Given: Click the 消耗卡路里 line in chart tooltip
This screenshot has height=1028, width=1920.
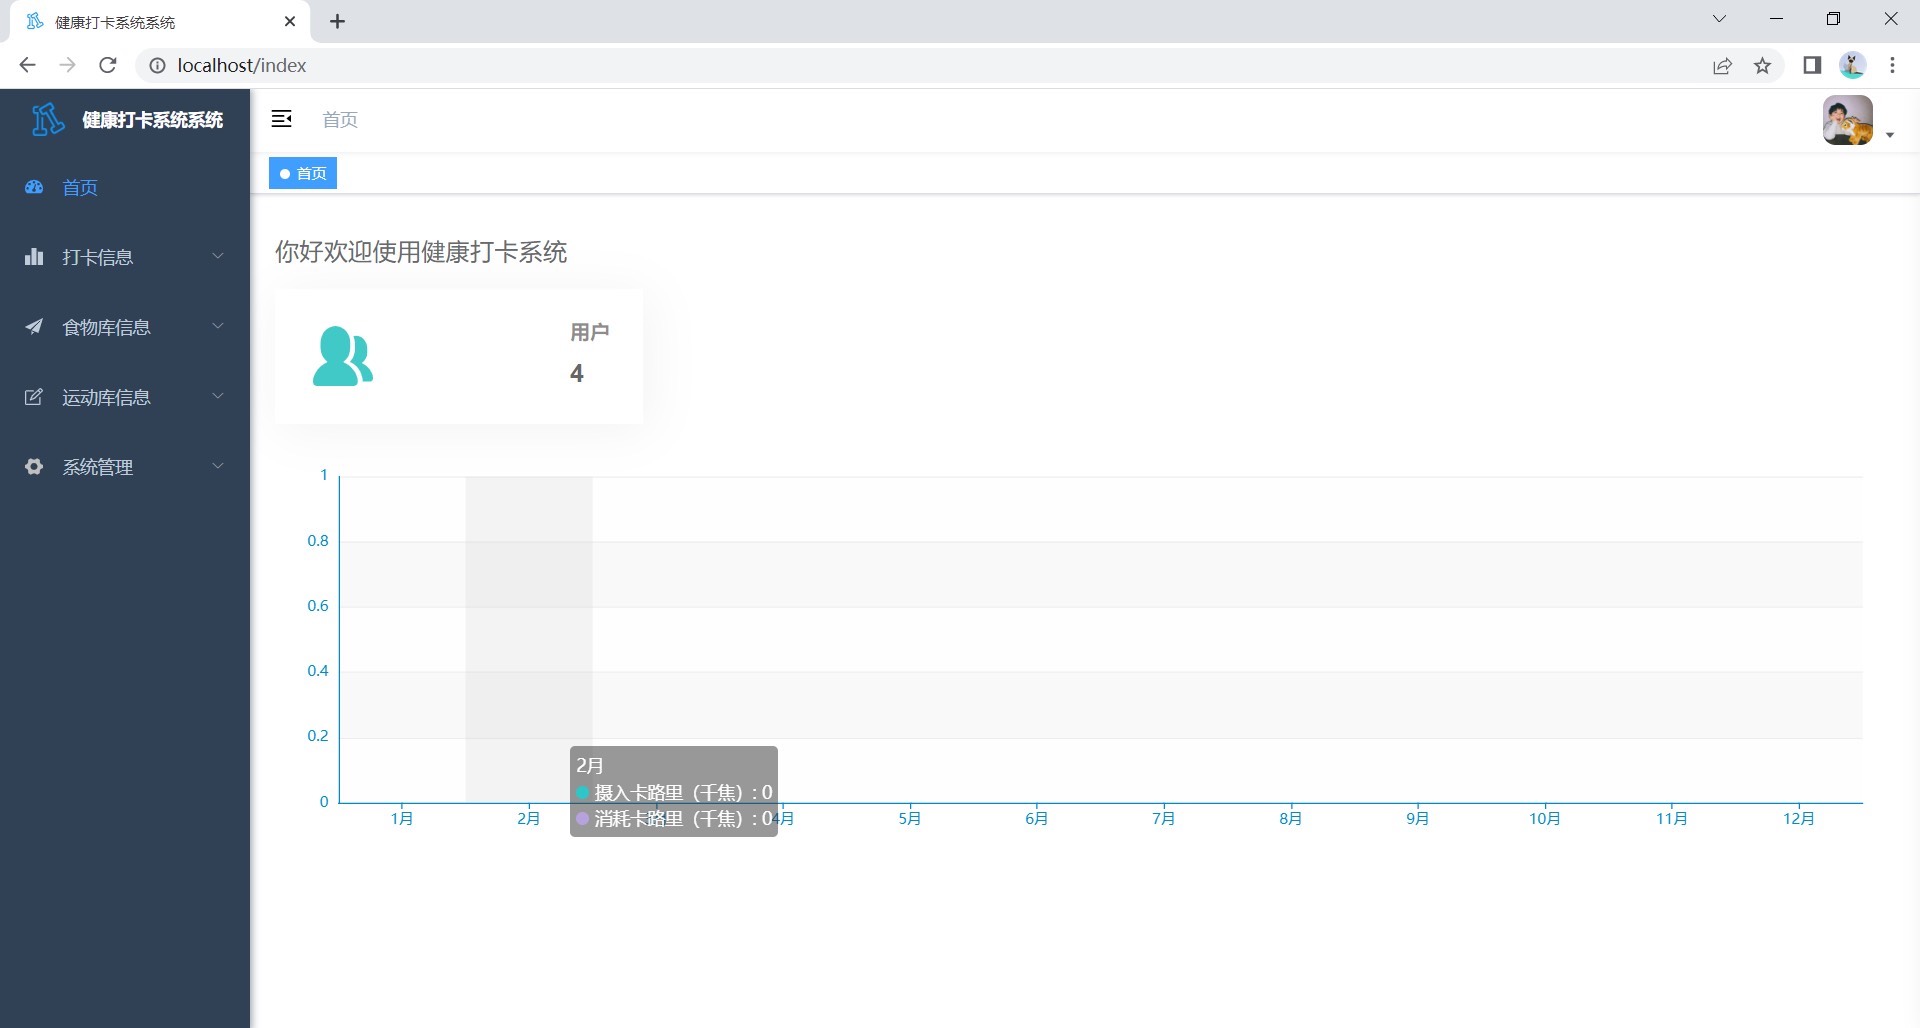Looking at the screenshot, I should [x=675, y=819].
